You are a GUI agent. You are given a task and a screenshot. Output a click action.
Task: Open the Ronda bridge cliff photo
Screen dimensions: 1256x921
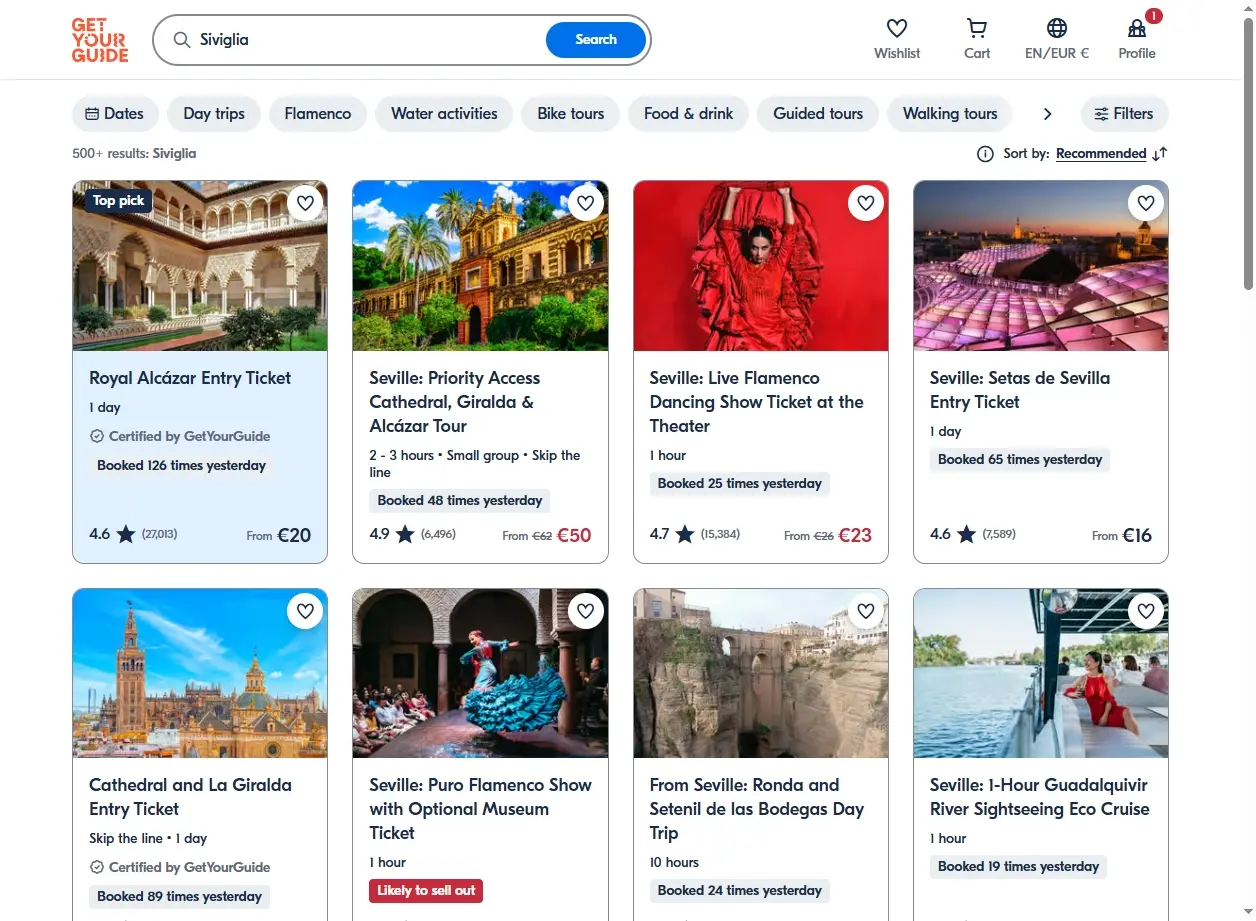click(x=761, y=673)
